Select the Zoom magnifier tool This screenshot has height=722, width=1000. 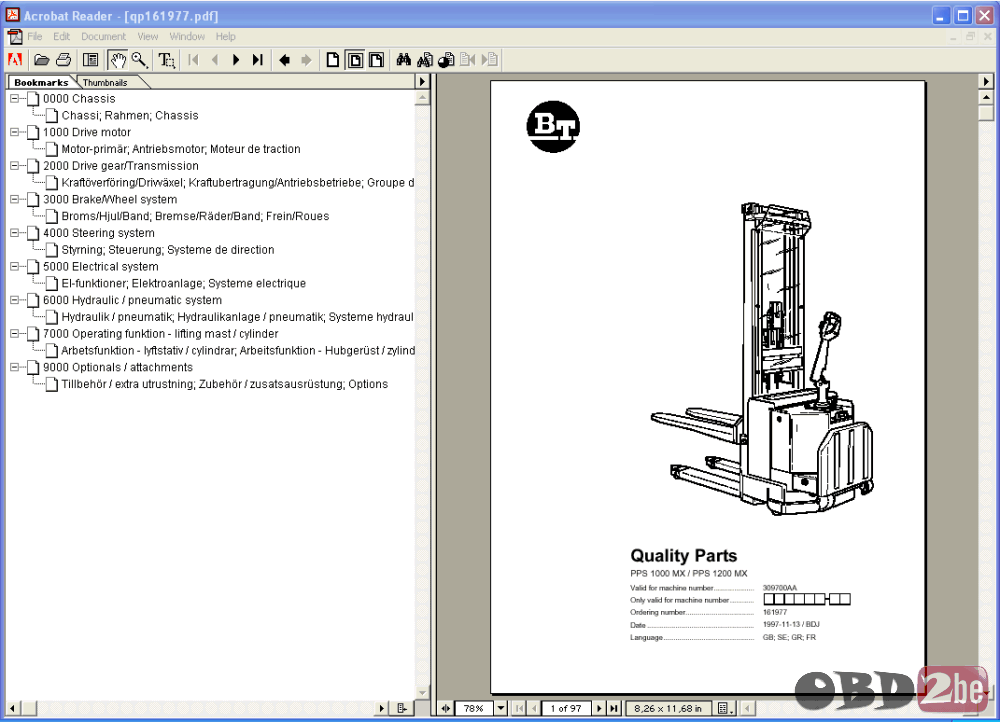tap(140, 60)
